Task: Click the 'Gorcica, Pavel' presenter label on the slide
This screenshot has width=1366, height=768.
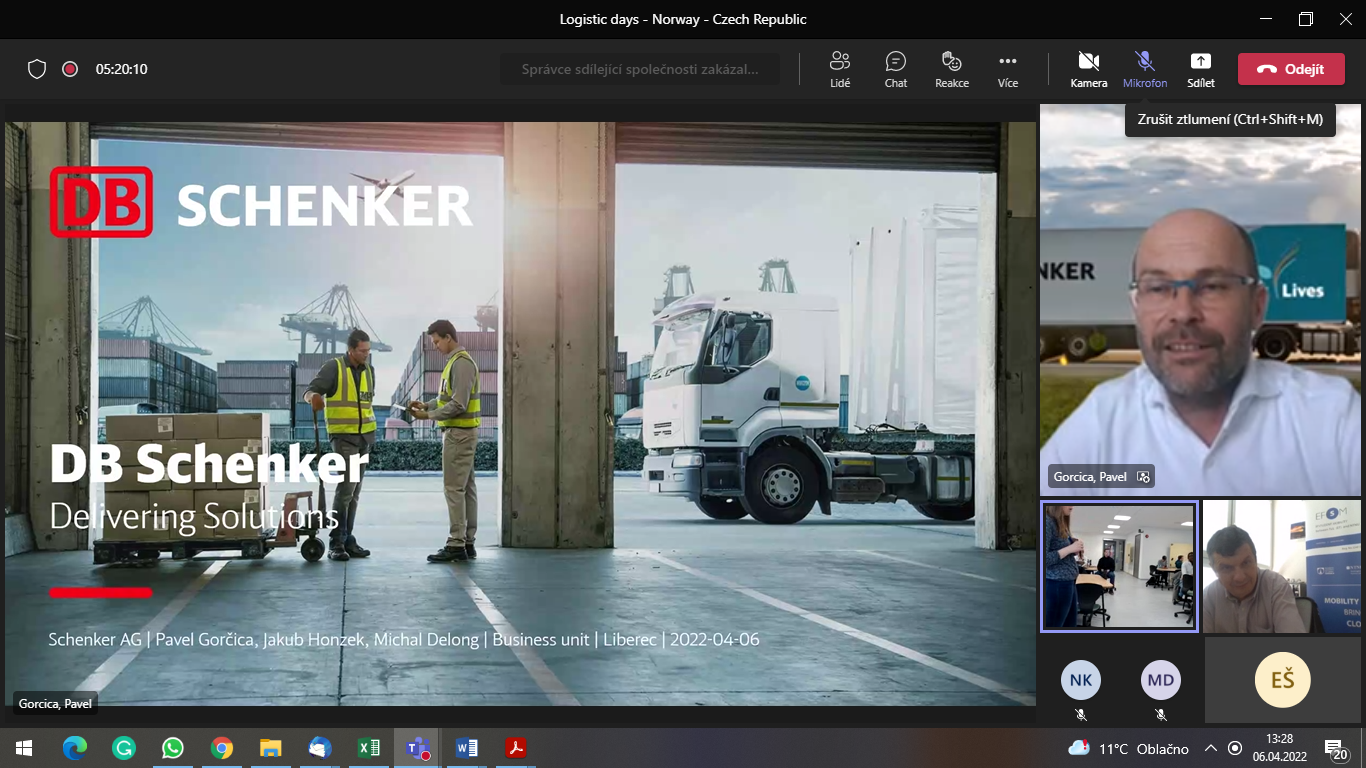Action: [54, 703]
